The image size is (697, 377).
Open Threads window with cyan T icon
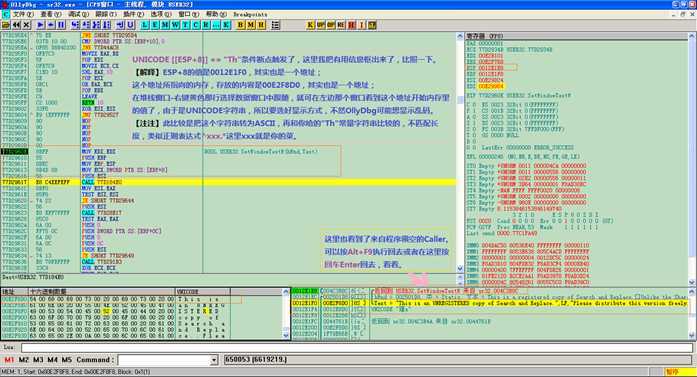(185, 25)
